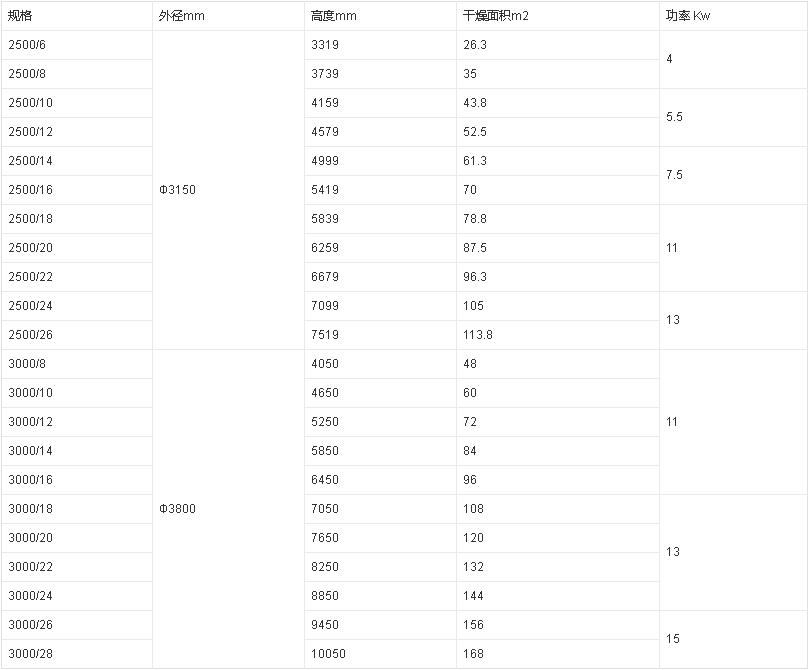Select the 2500/16 specification cell
Screen dimensions: 809x670
30,190
